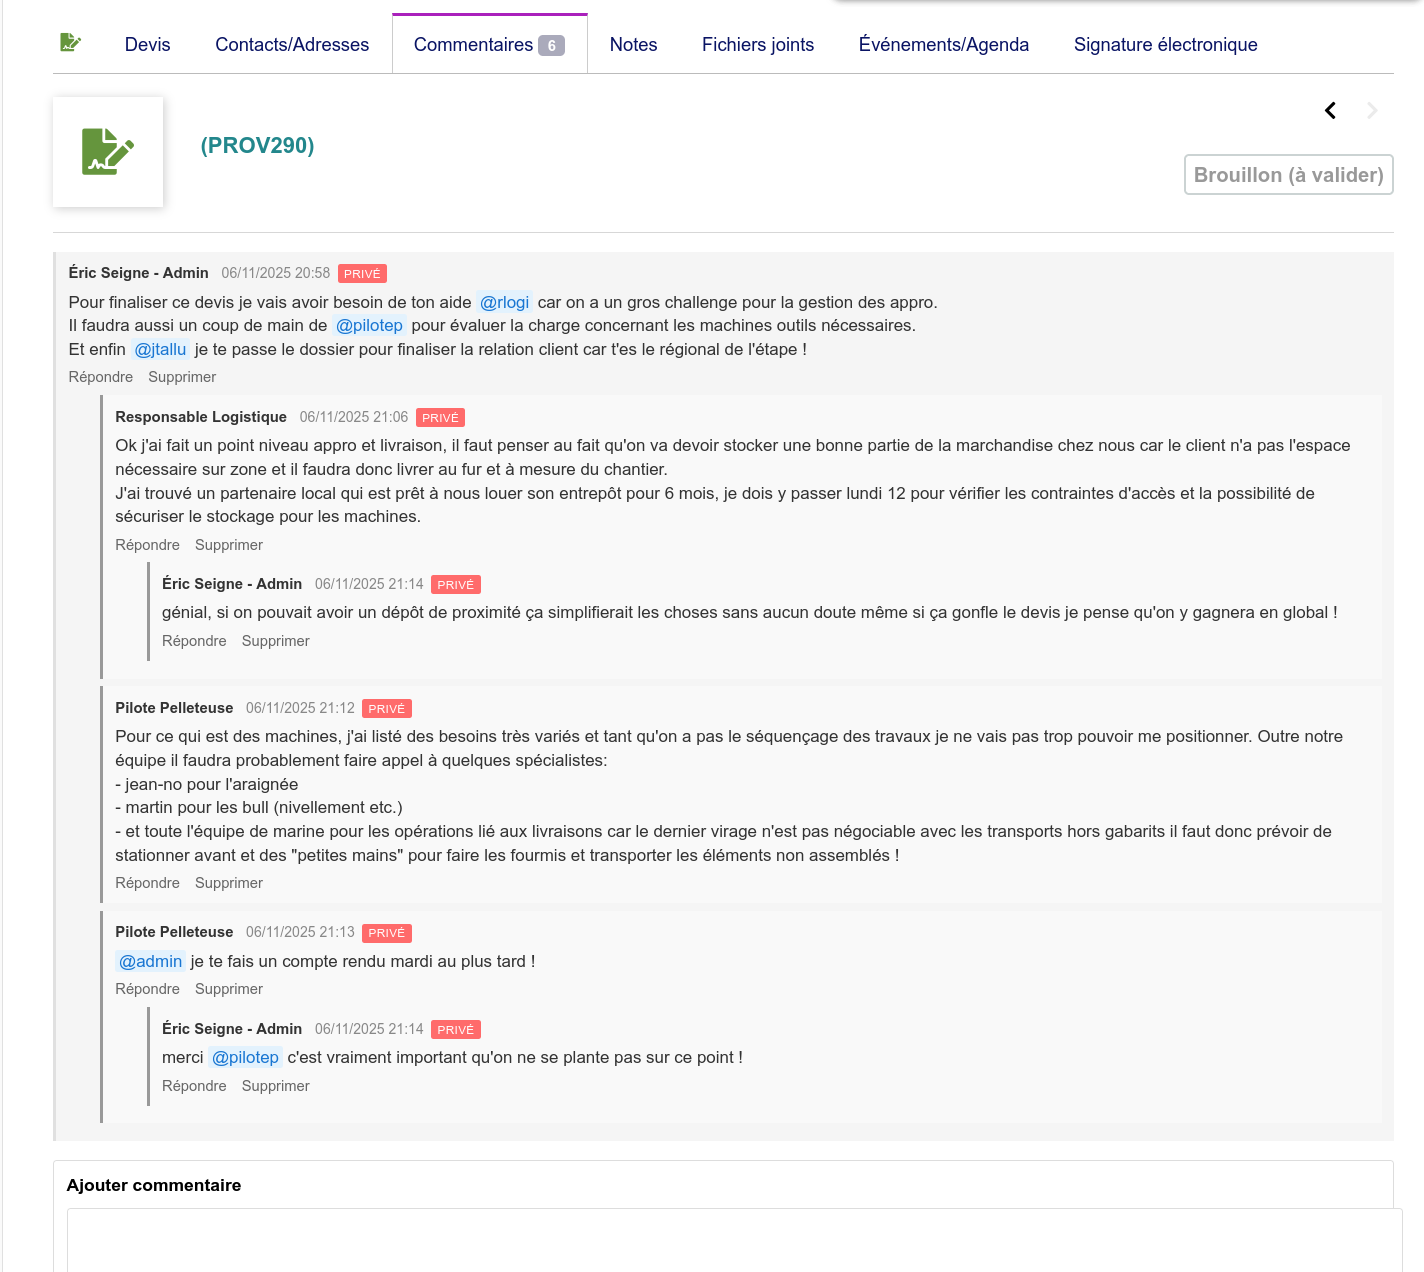Click the @admin mention in Pilote's comment
Image resolution: width=1424 pixels, height=1272 pixels.
pos(150,961)
